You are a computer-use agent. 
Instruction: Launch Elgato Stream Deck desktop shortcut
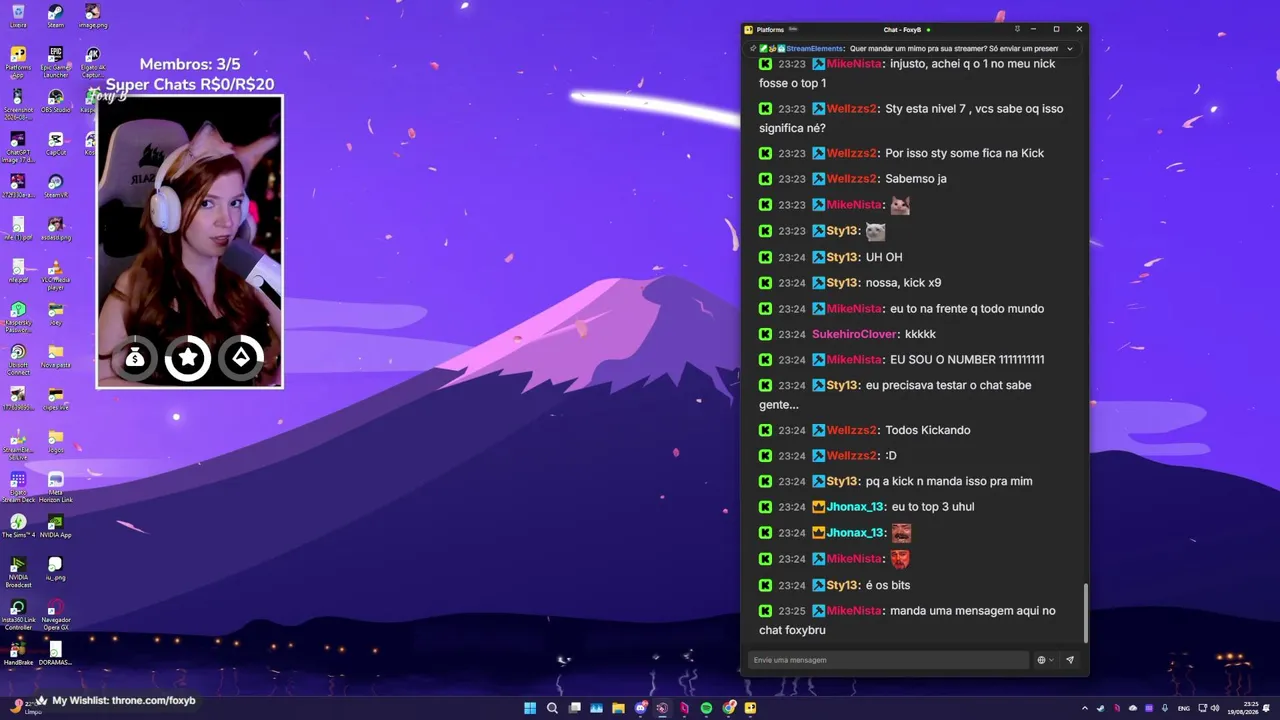[x=18, y=487]
